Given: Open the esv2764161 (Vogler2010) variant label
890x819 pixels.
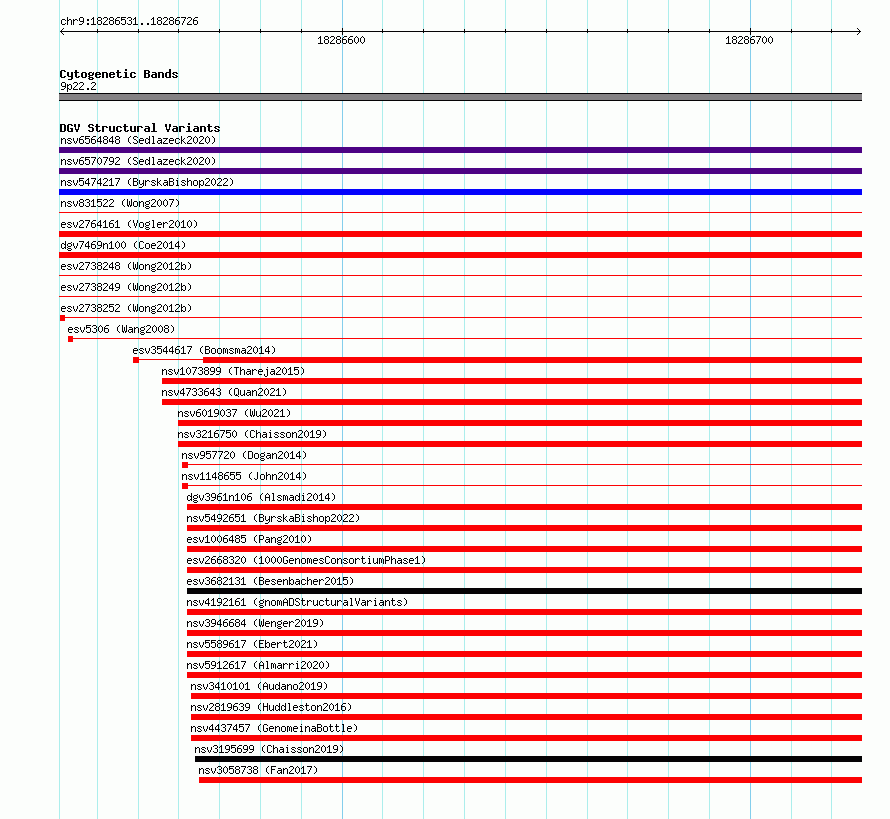Looking at the screenshot, I should (129, 224).
